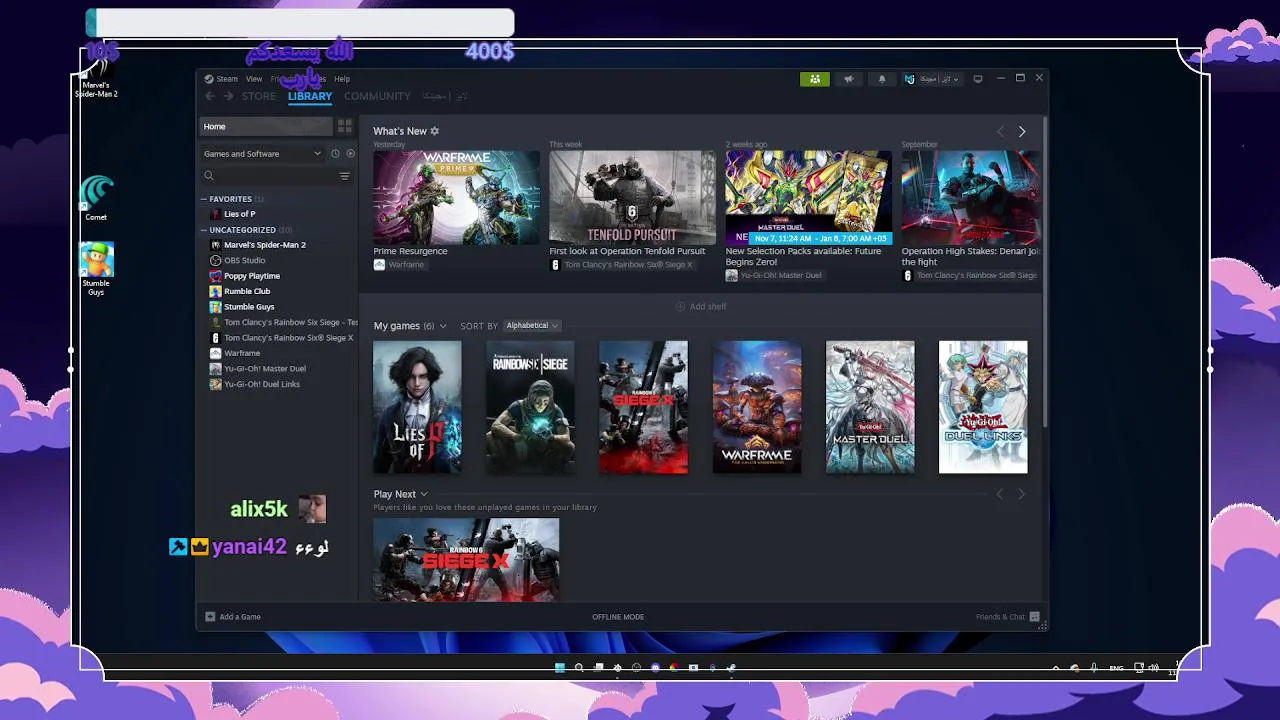Click the microphone icon in system tray
Image resolution: width=1280 pixels, height=720 pixels.
1095,667
